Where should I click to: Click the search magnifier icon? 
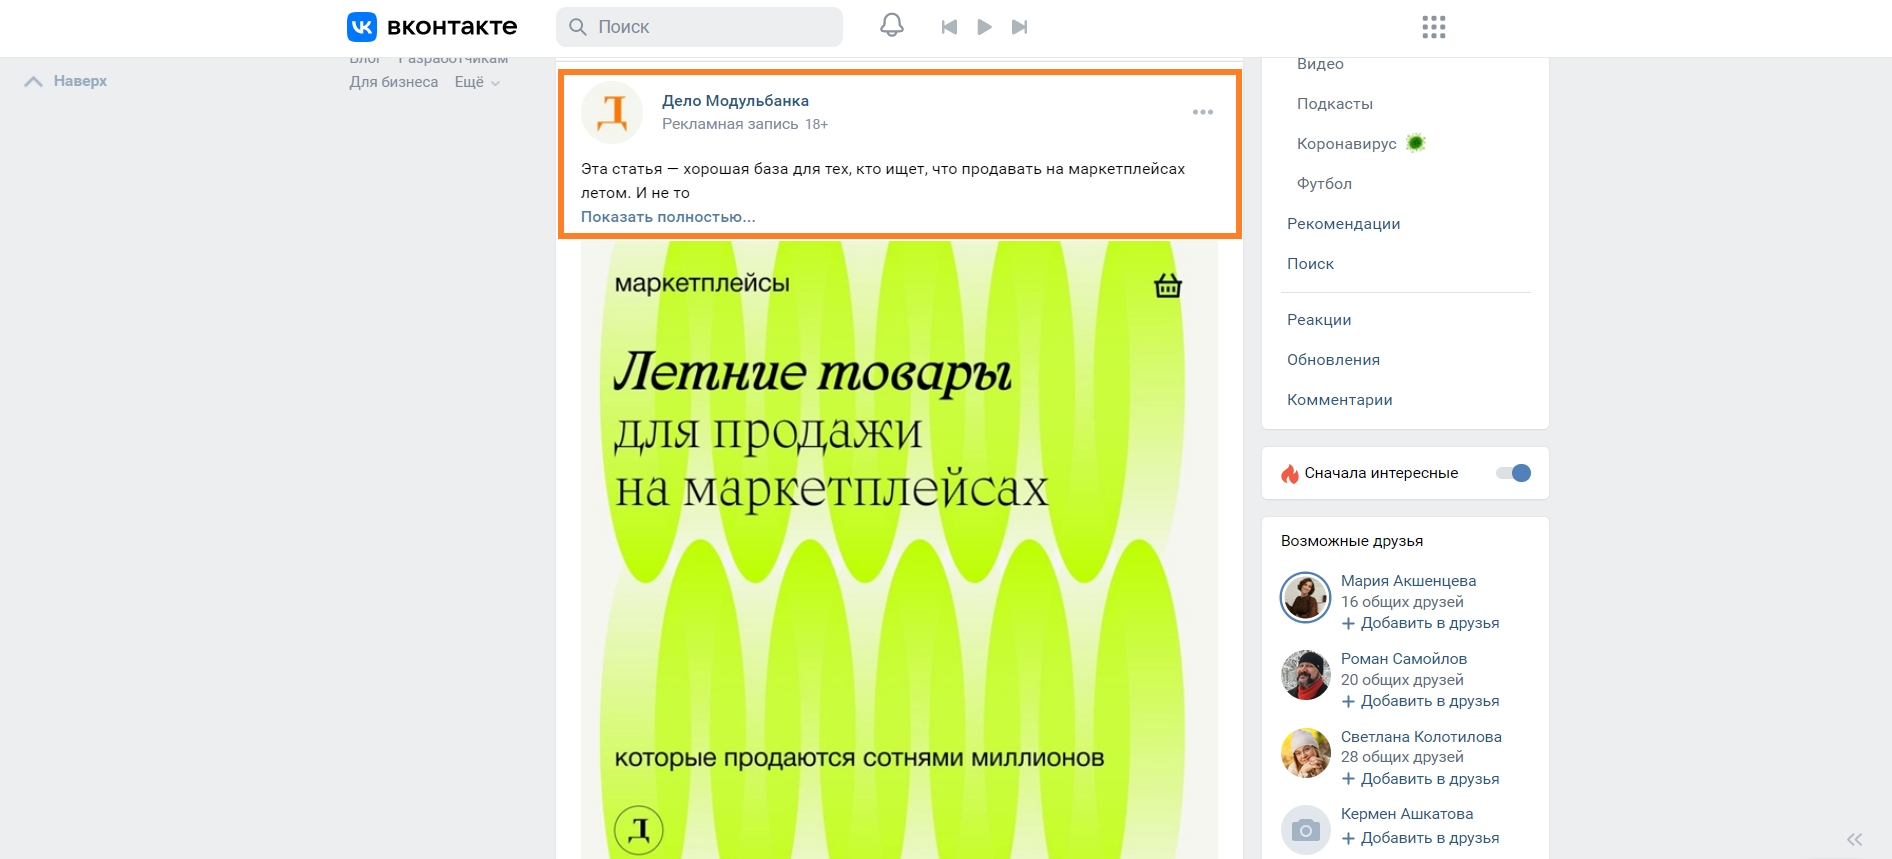[578, 27]
